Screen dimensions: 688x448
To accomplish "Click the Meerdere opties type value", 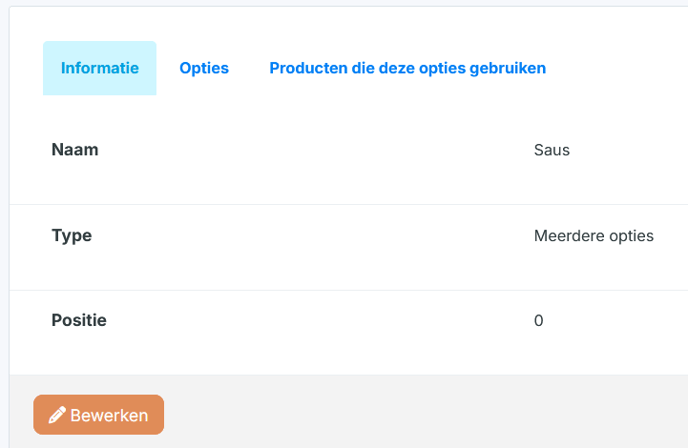I will (x=594, y=236).
